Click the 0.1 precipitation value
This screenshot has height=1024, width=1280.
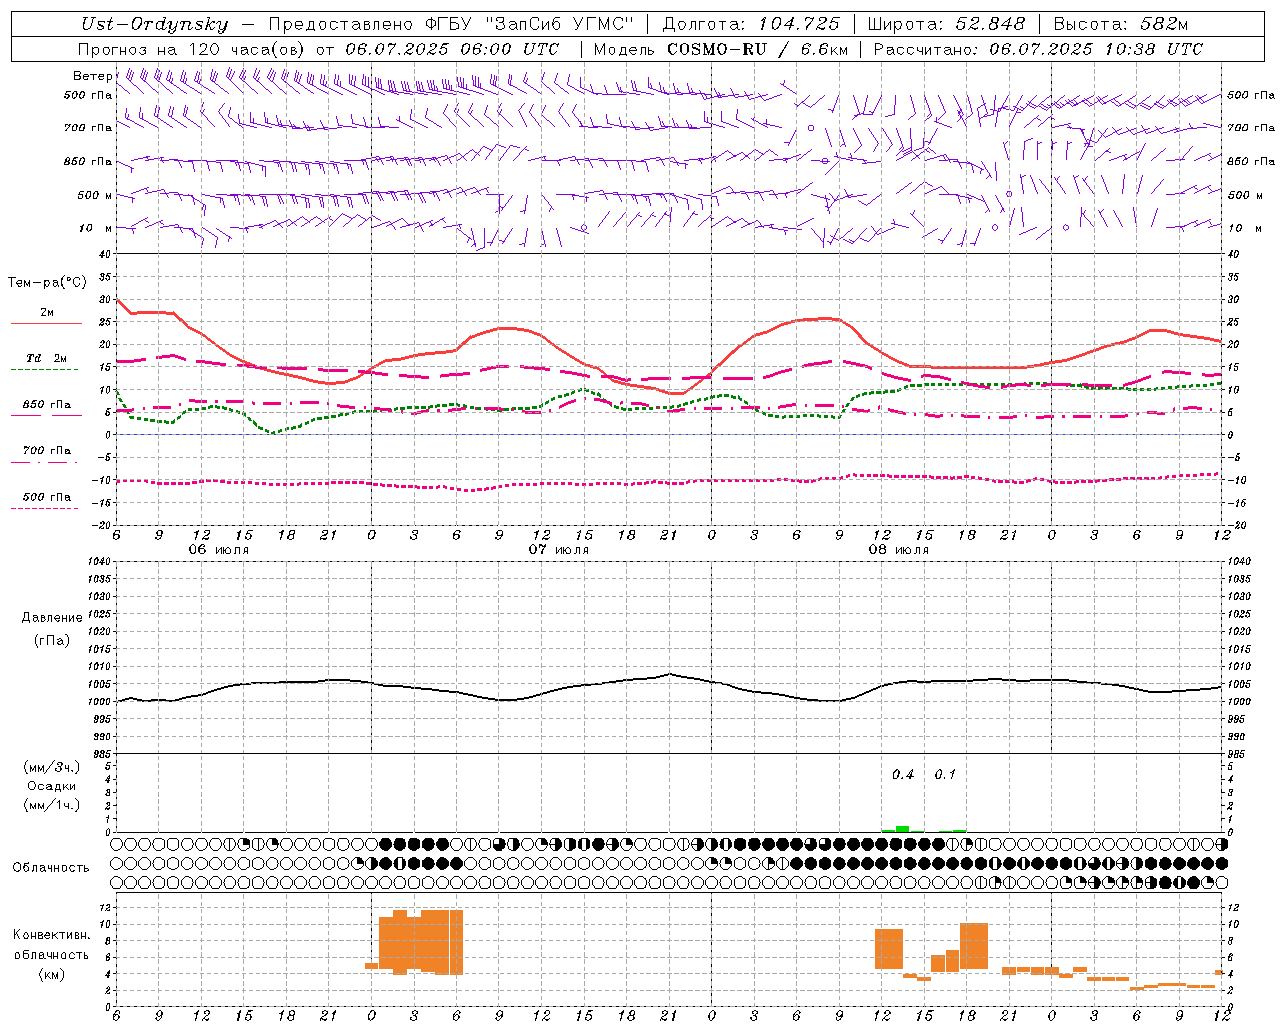(x=945, y=774)
